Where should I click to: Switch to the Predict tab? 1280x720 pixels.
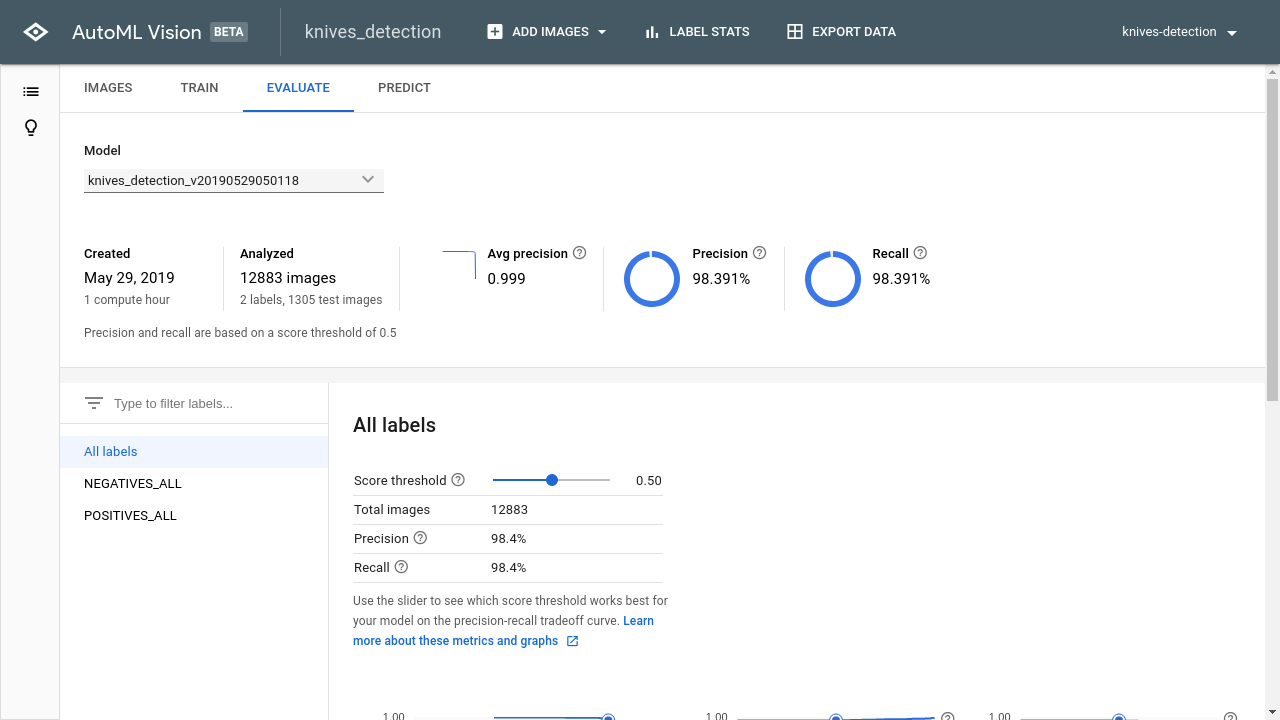(x=404, y=88)
